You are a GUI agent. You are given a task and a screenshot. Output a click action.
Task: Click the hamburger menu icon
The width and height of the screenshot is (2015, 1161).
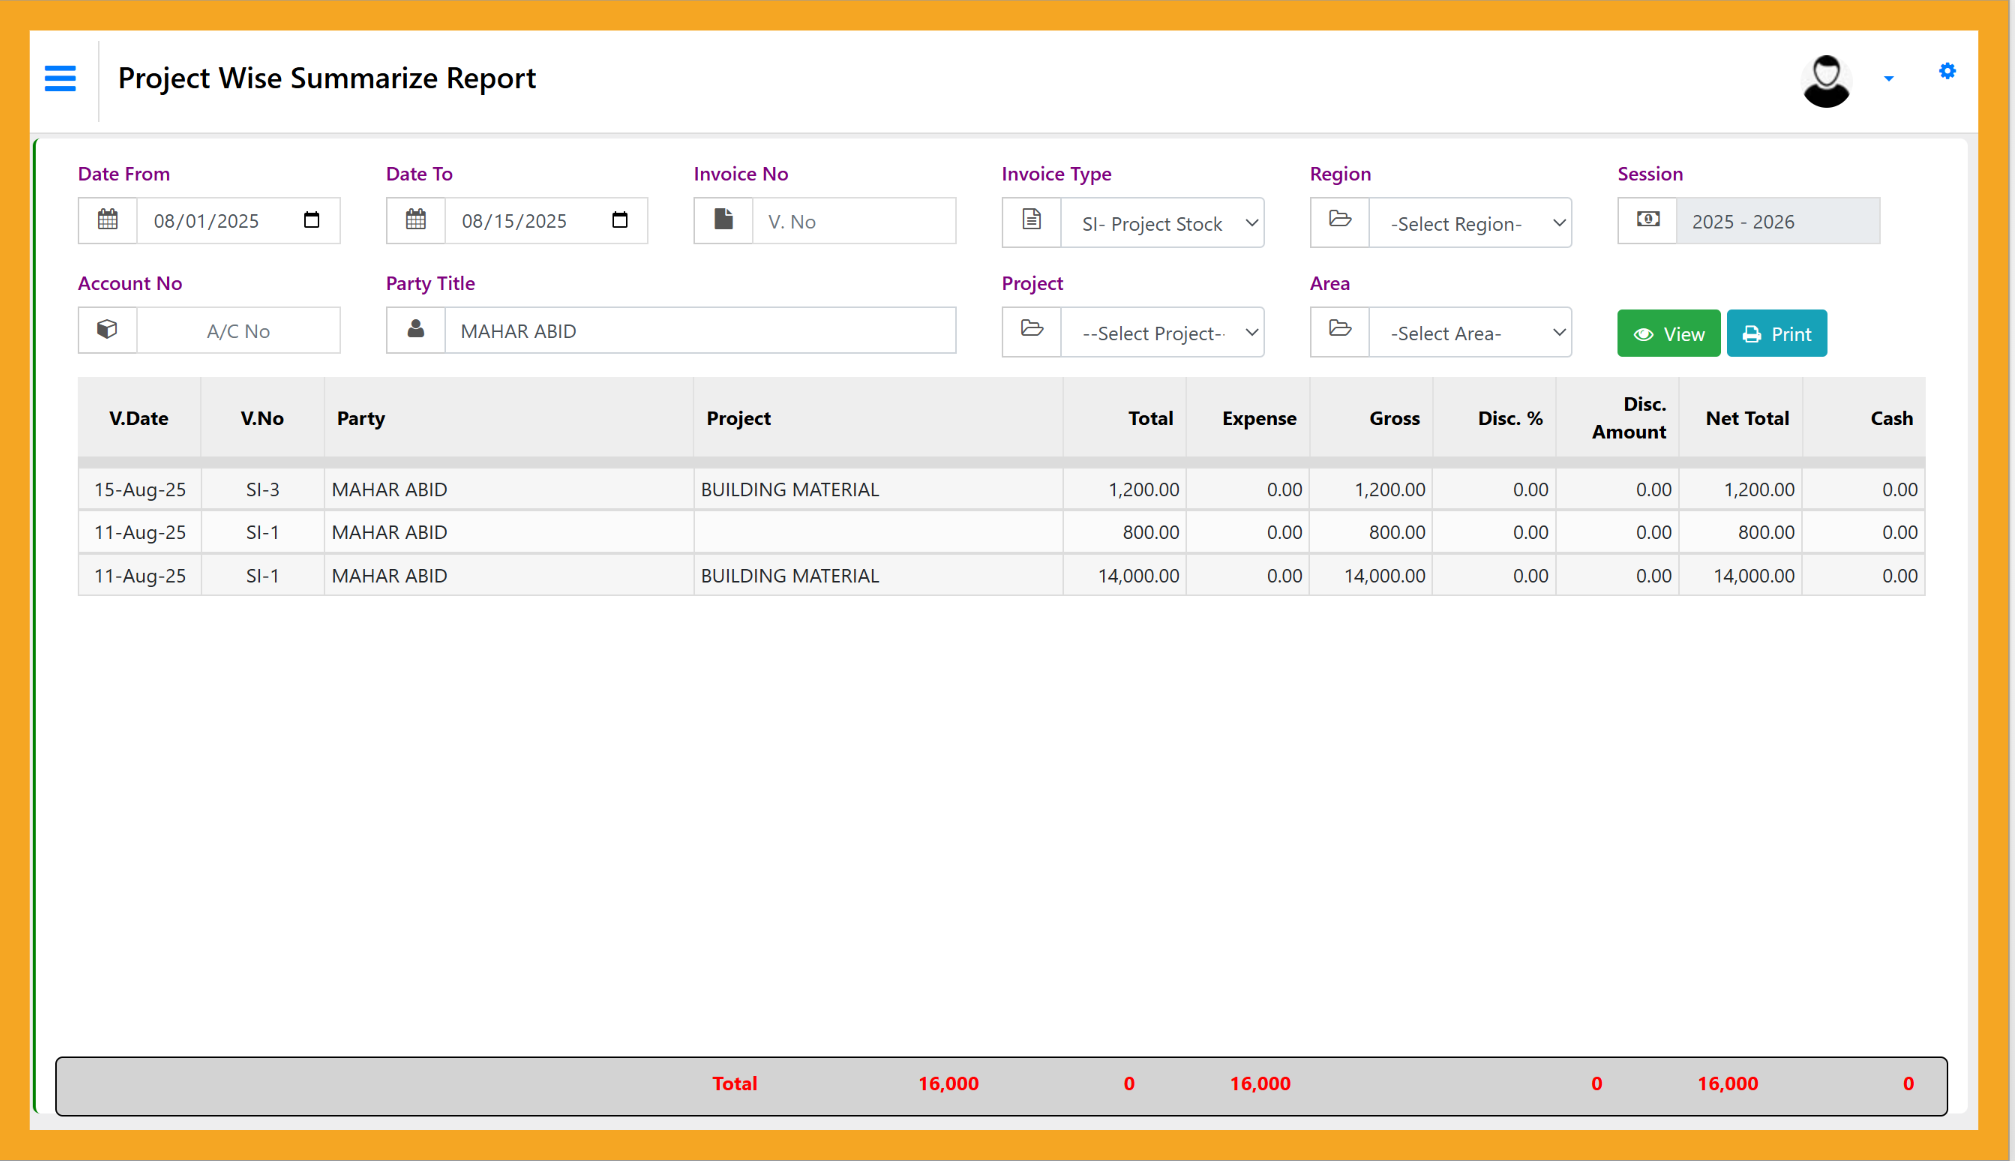(60, 78)
